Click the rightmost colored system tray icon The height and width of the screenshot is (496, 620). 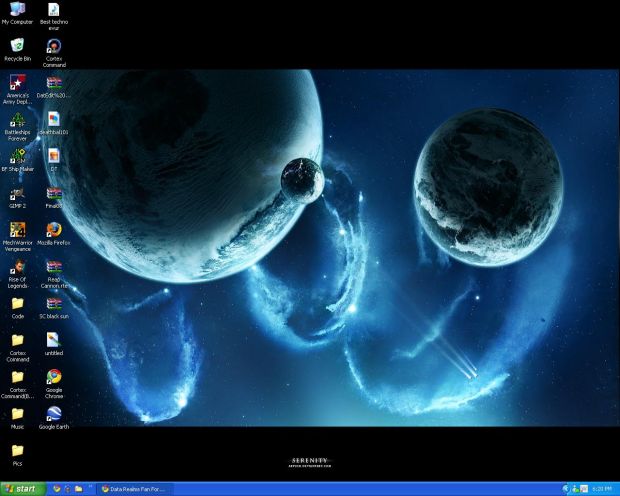(x=584, y=489)
